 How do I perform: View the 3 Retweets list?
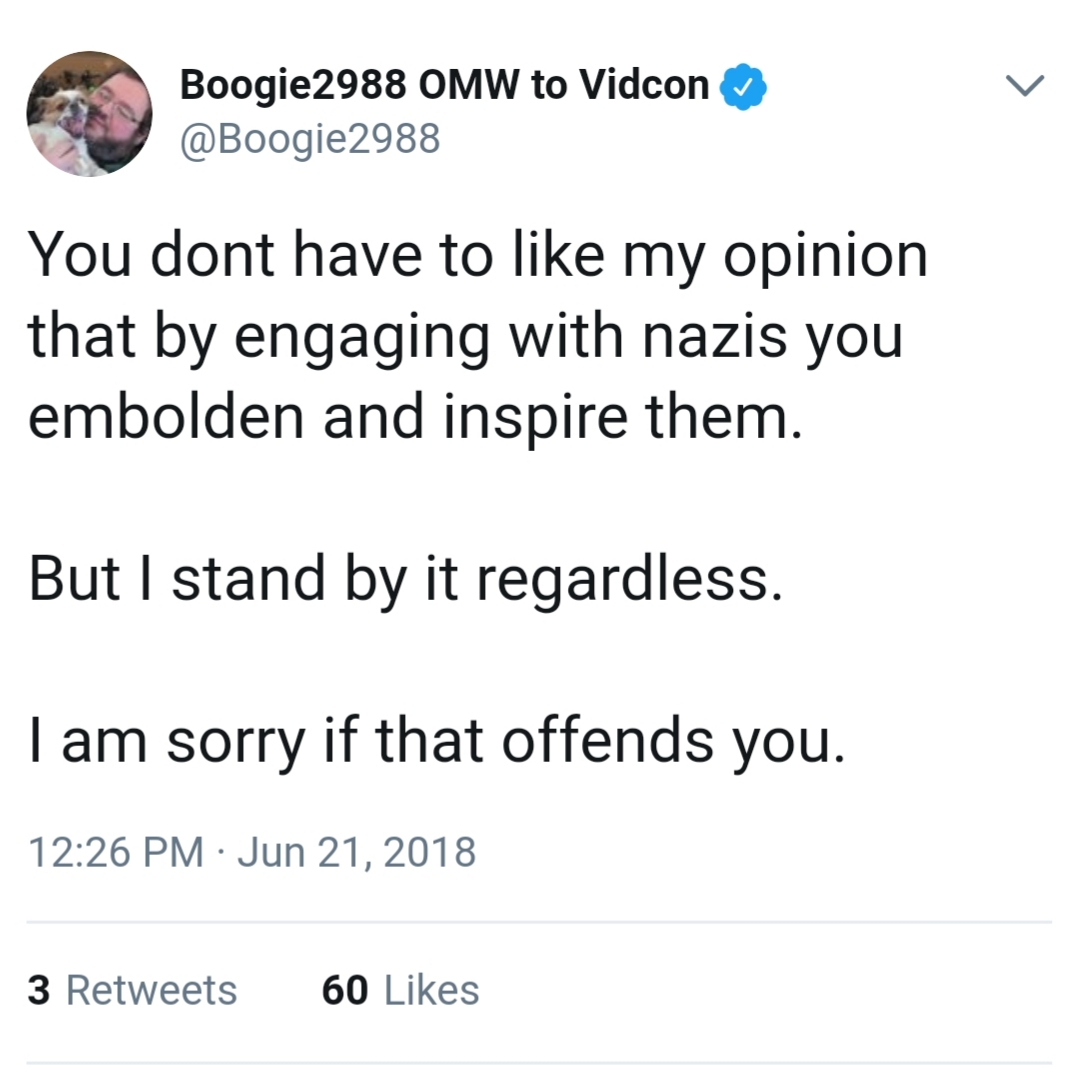pos(132,990)
